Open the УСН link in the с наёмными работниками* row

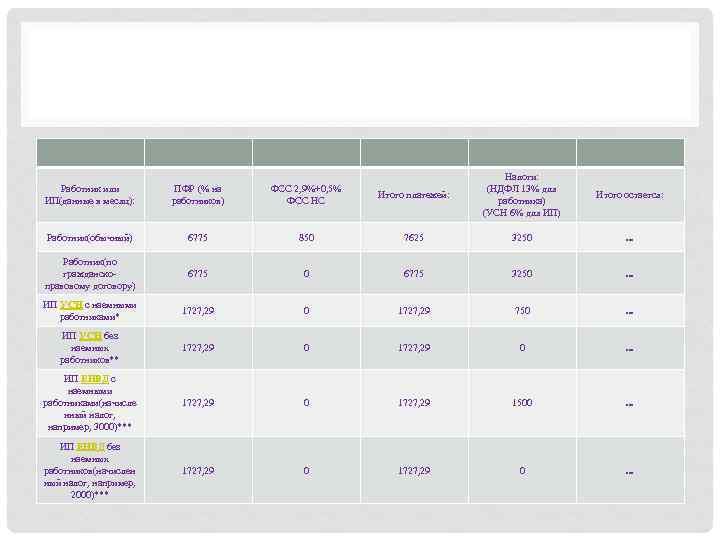click(x=71, y=305)
